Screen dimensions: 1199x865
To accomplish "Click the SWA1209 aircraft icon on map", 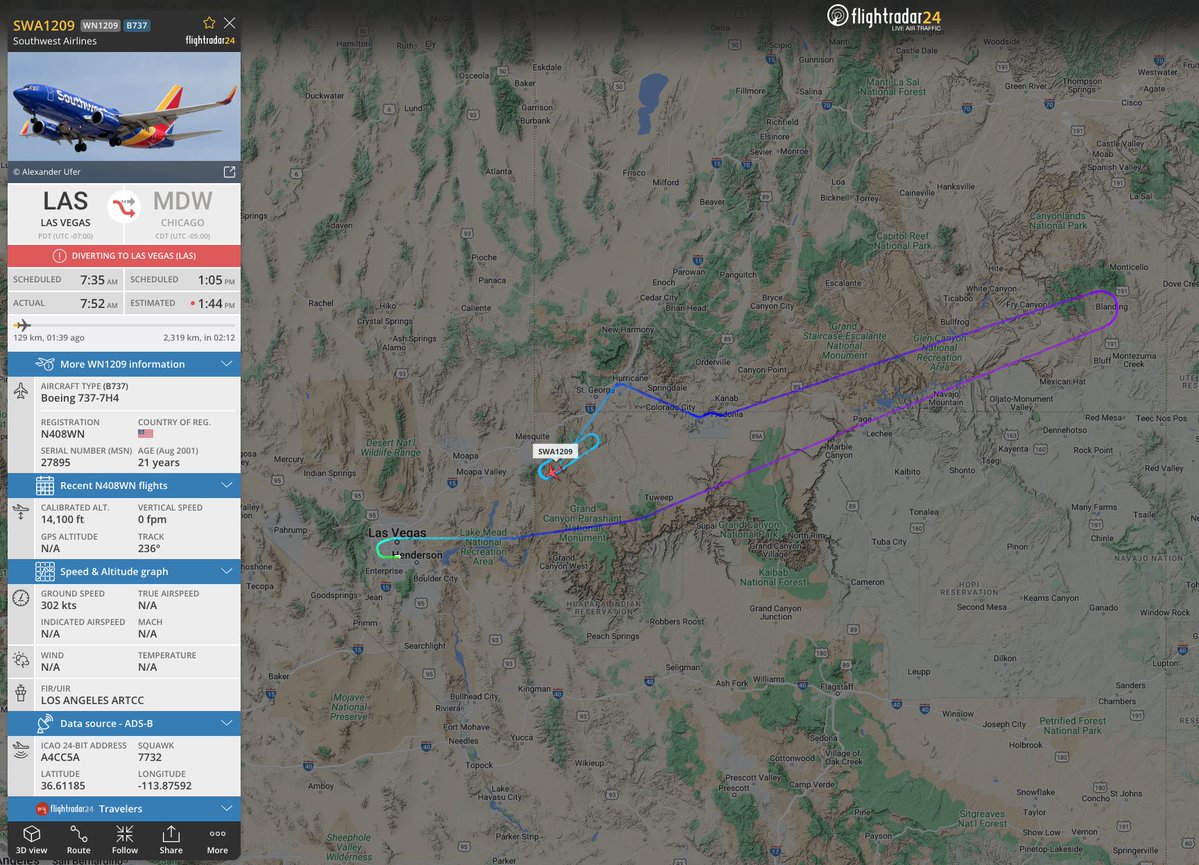I will point(552,472).
